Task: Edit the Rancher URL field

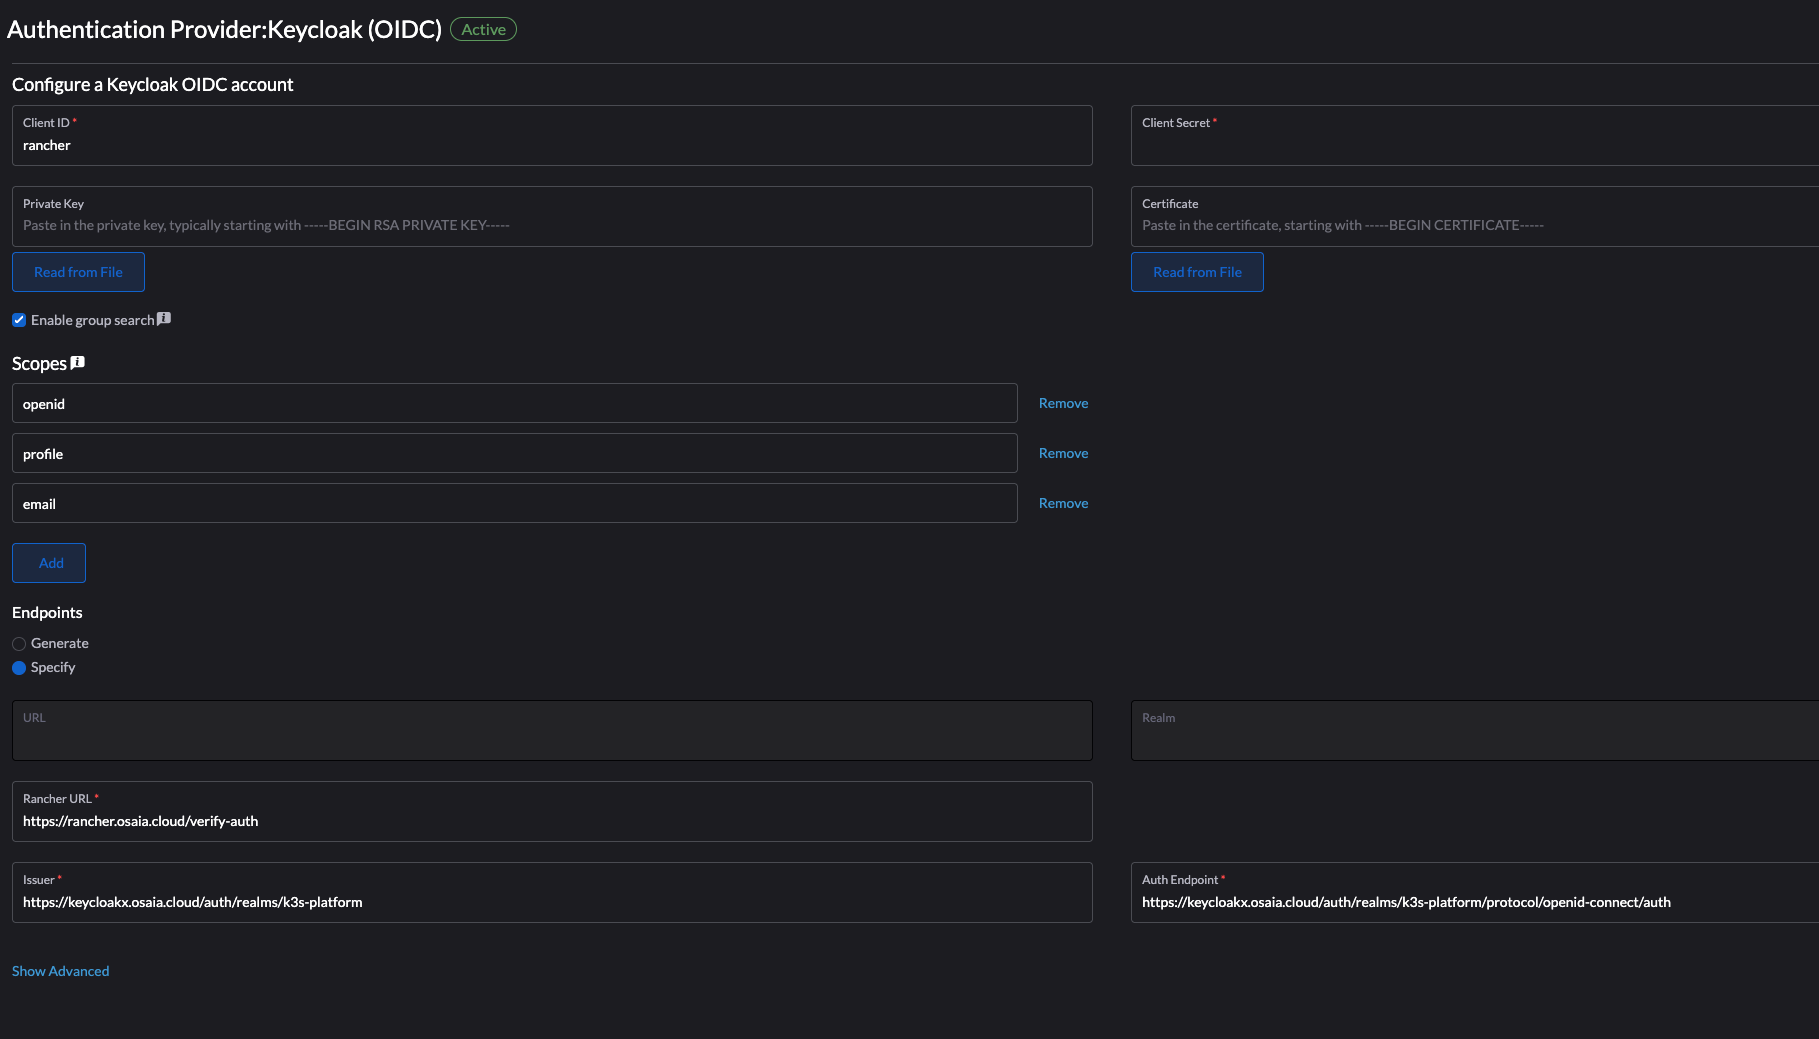Action: (552, 811)
